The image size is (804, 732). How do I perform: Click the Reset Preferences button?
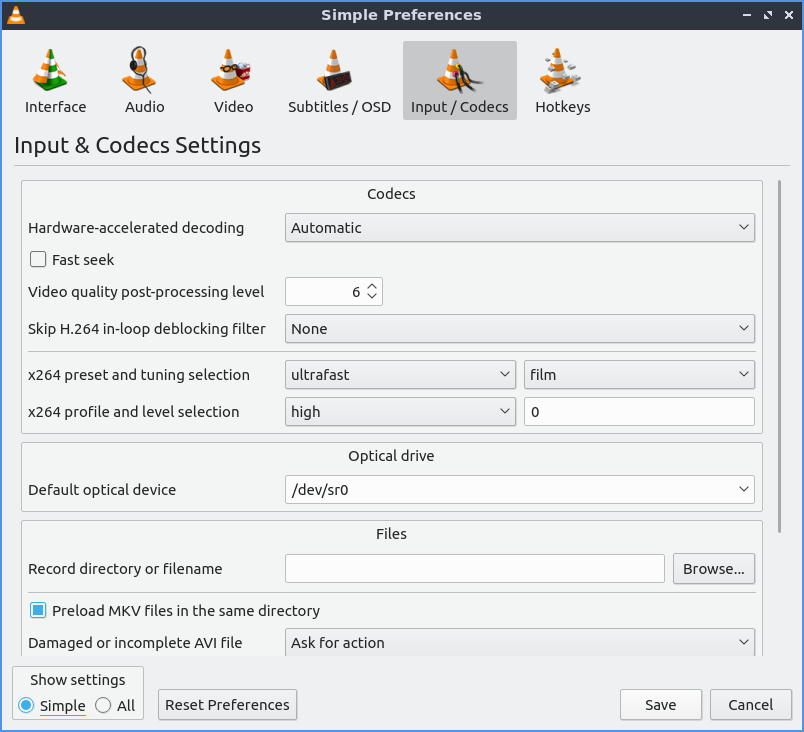click(227, 705)
